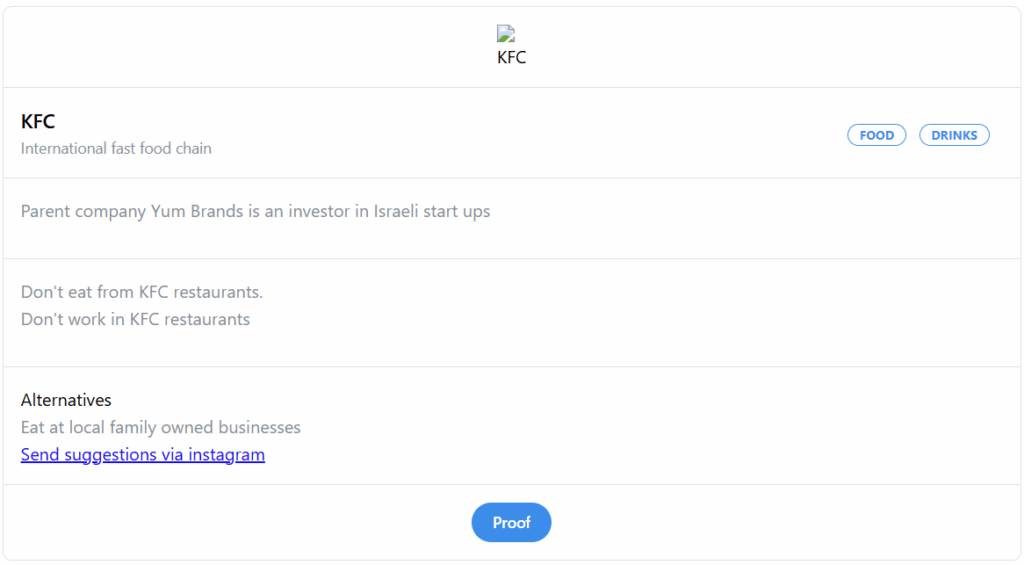
Task: Click the word instagram in the link
Action: pyautogui.click(x=227, y=455)
